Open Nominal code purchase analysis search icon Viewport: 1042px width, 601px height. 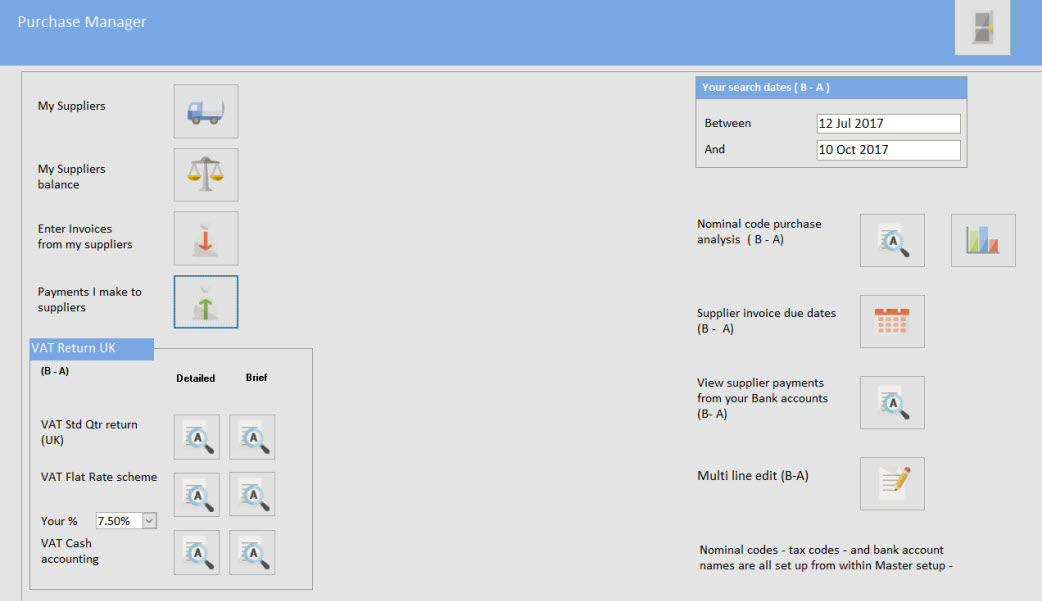[892, 241]
